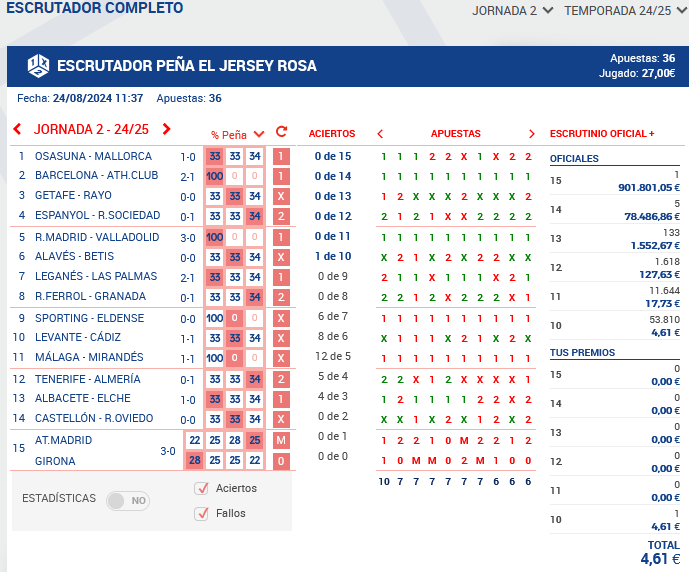689x572 pixels.
Task: Click the Sporting - Eldense match name
Action: [89, 318]
